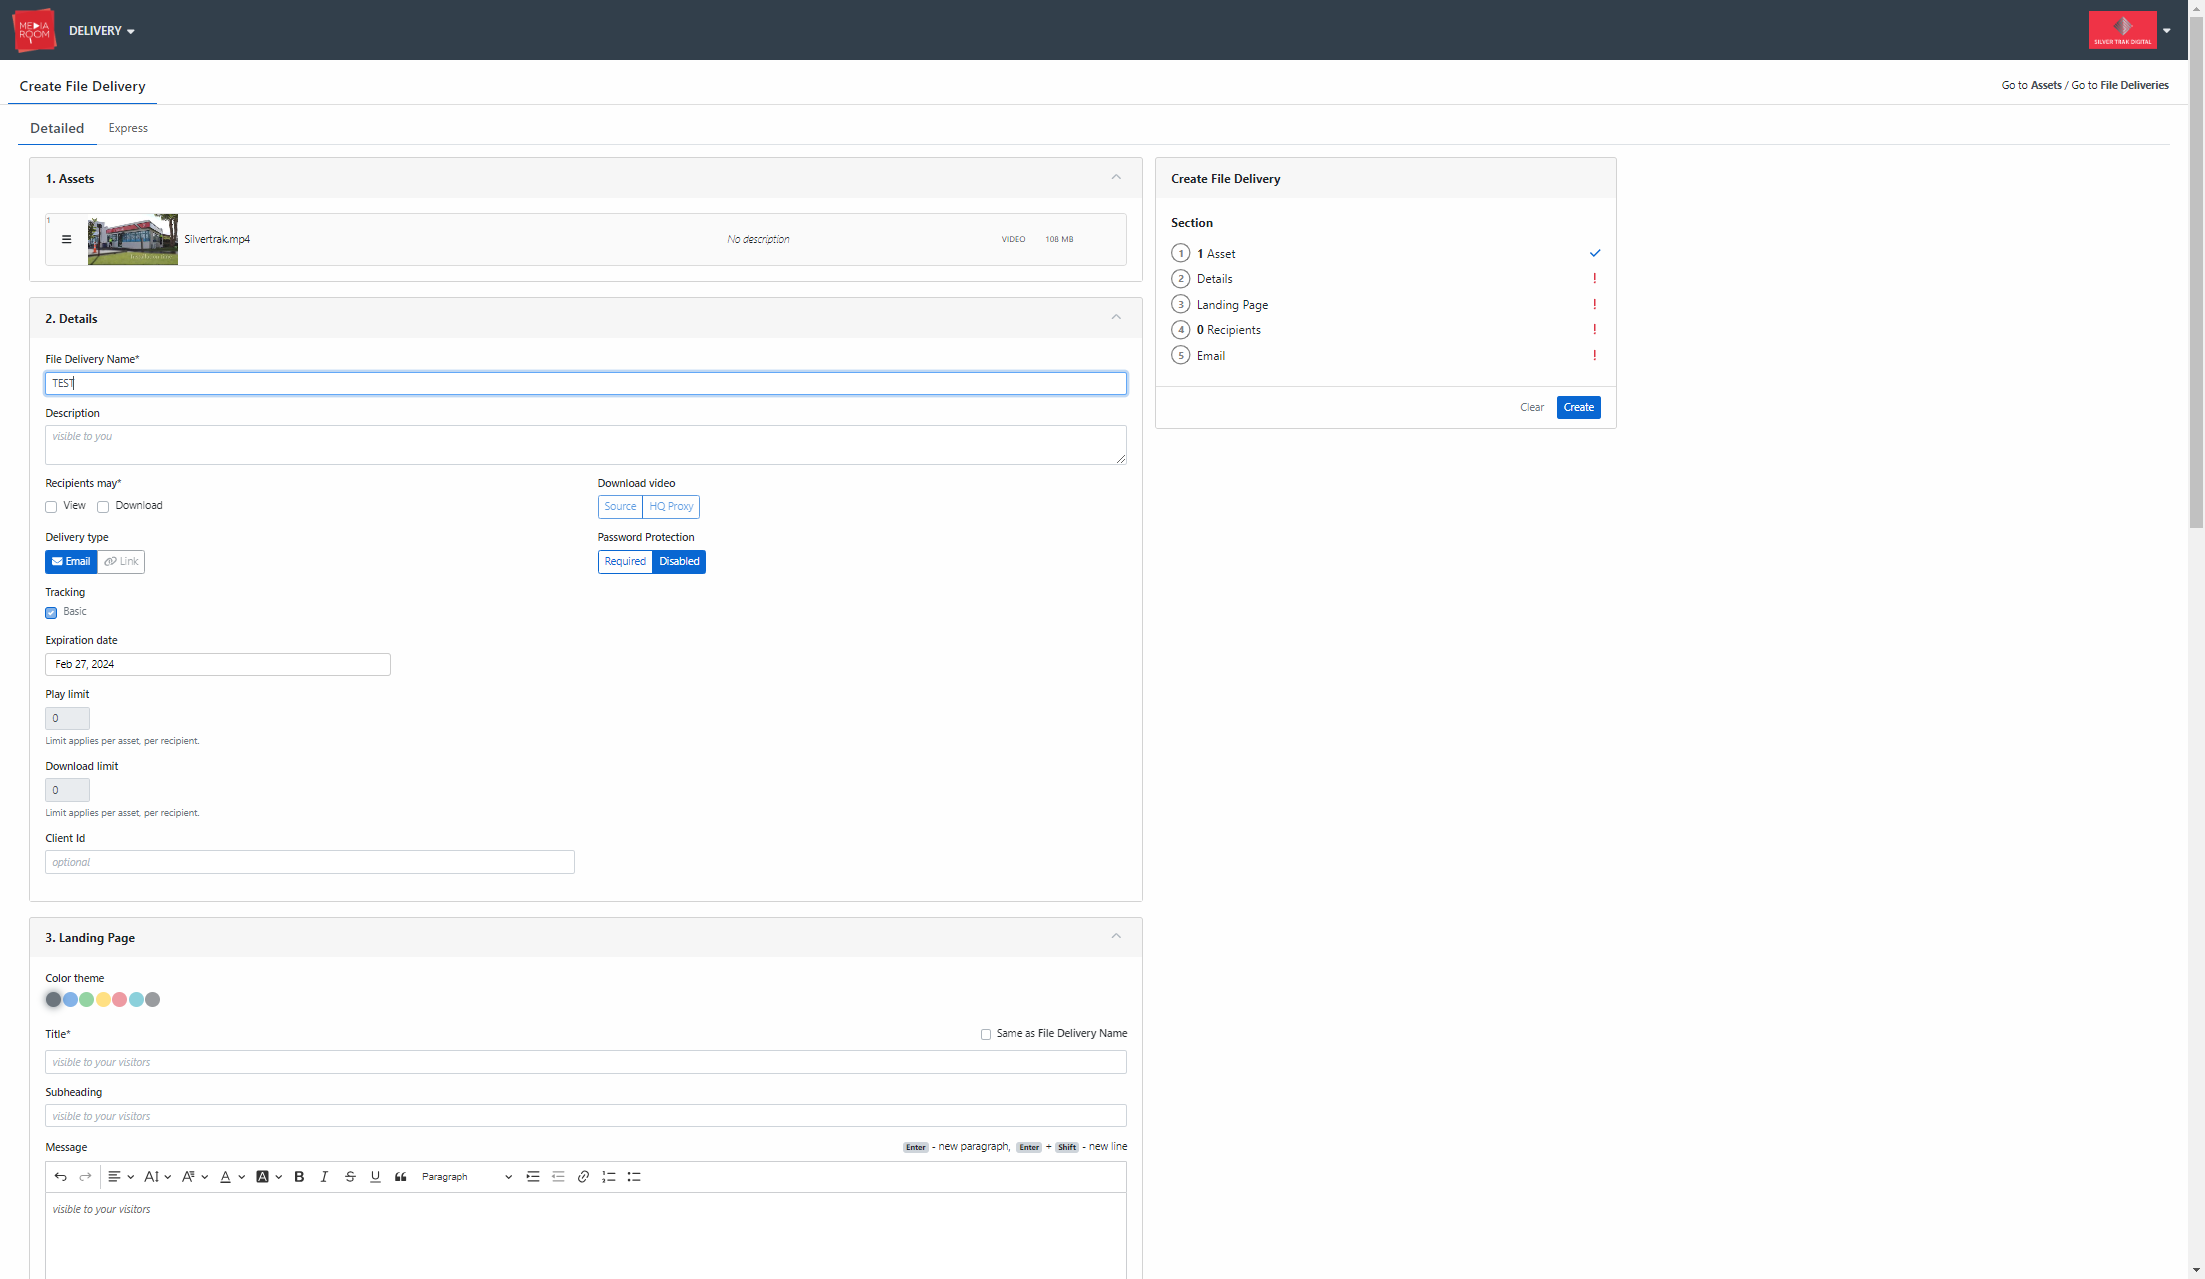The height and width of the screenshot is (1279, 2205).
Task: Jump to 0 Recipients section step
Action: [1228, 330]
